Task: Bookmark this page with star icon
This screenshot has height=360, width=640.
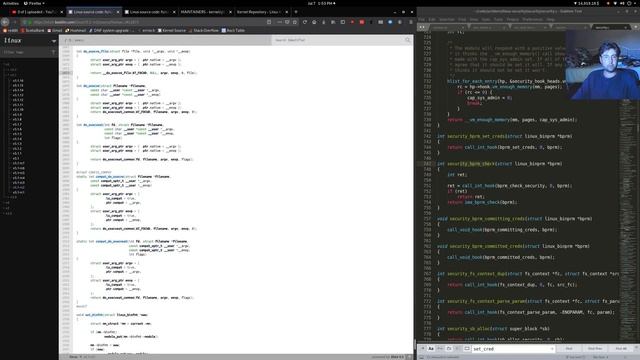Action: tap(295, 22)
